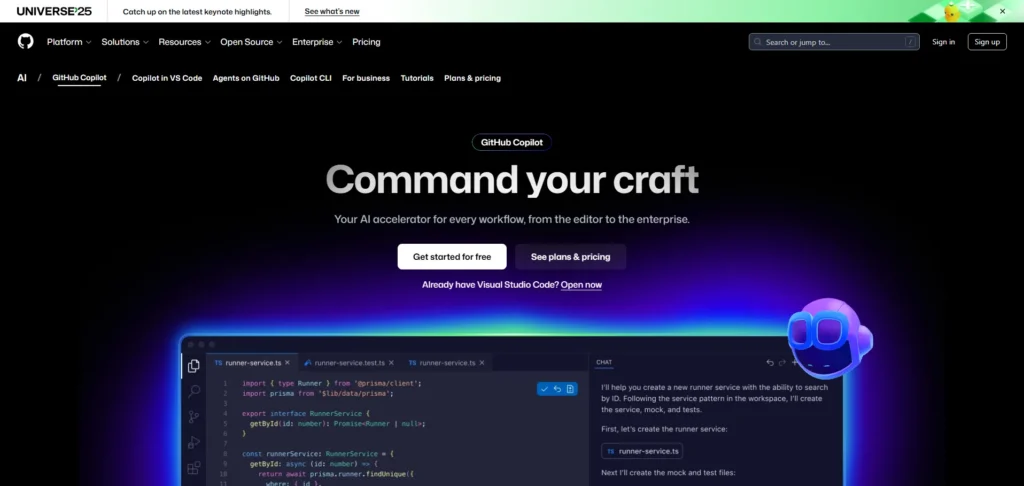The width and height of the screenshot is (1024, 486).
Task: Go to Pricing in the top navigation
Action: tap(366, 42)
